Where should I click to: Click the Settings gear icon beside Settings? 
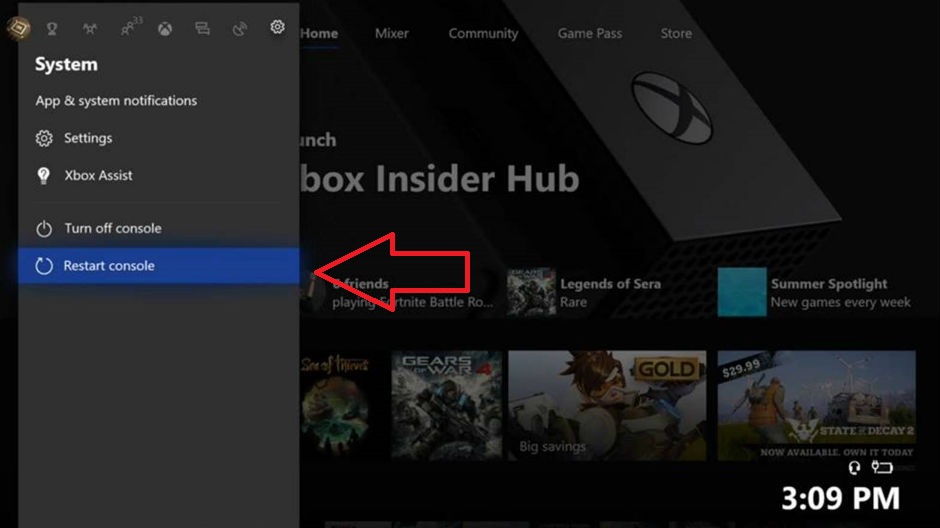44,138
